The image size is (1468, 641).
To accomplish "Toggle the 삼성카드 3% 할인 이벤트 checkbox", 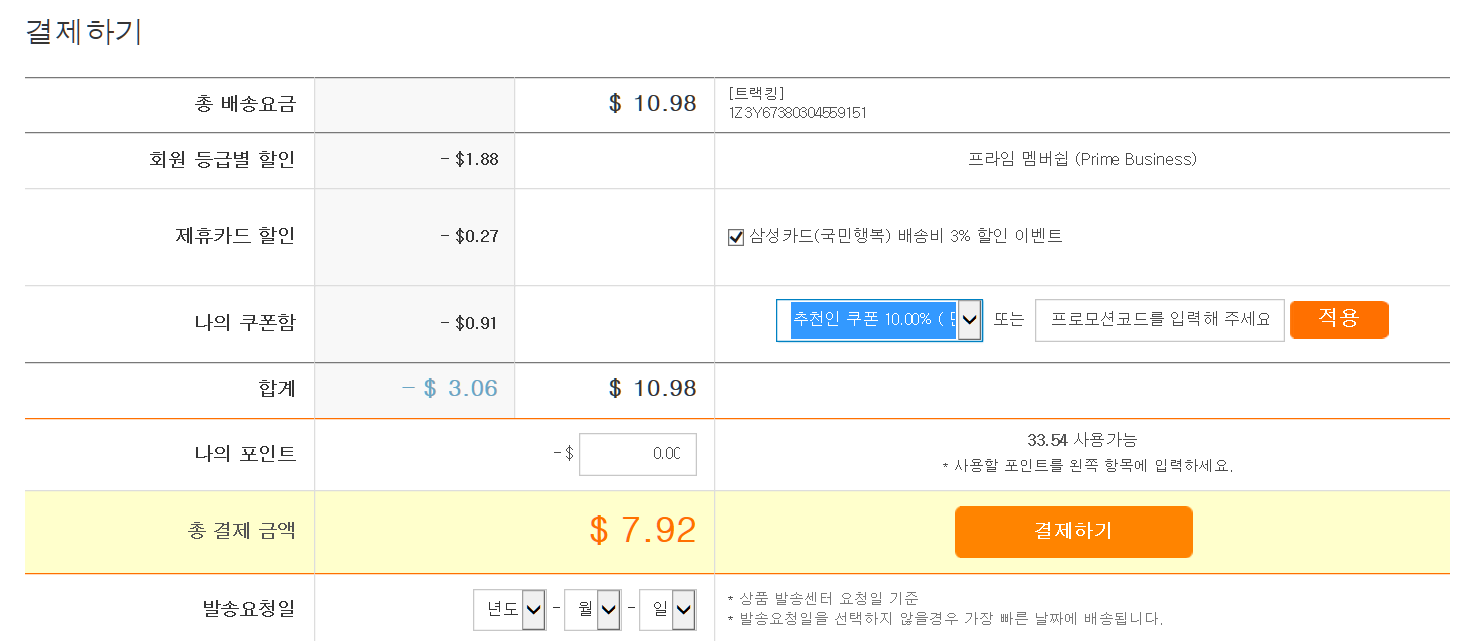I will [736, 237].
